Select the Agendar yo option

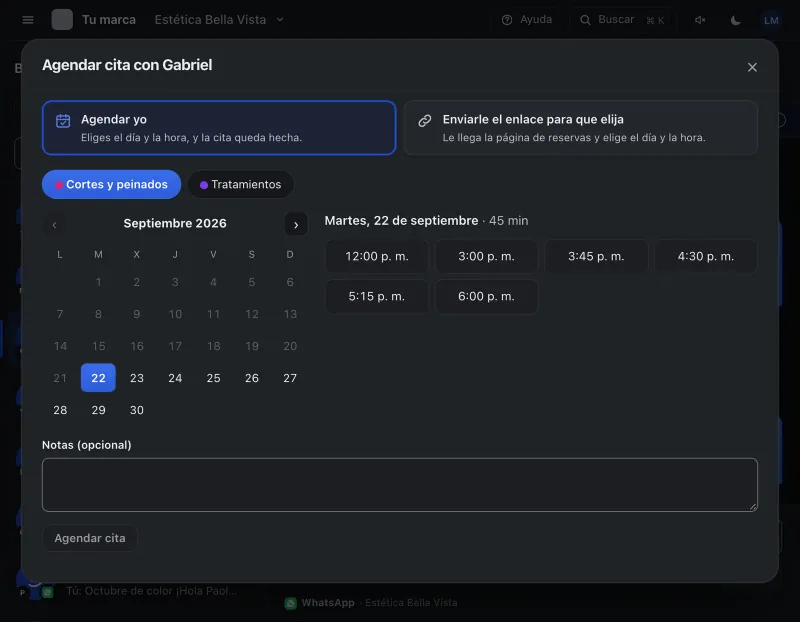[219, 128]
